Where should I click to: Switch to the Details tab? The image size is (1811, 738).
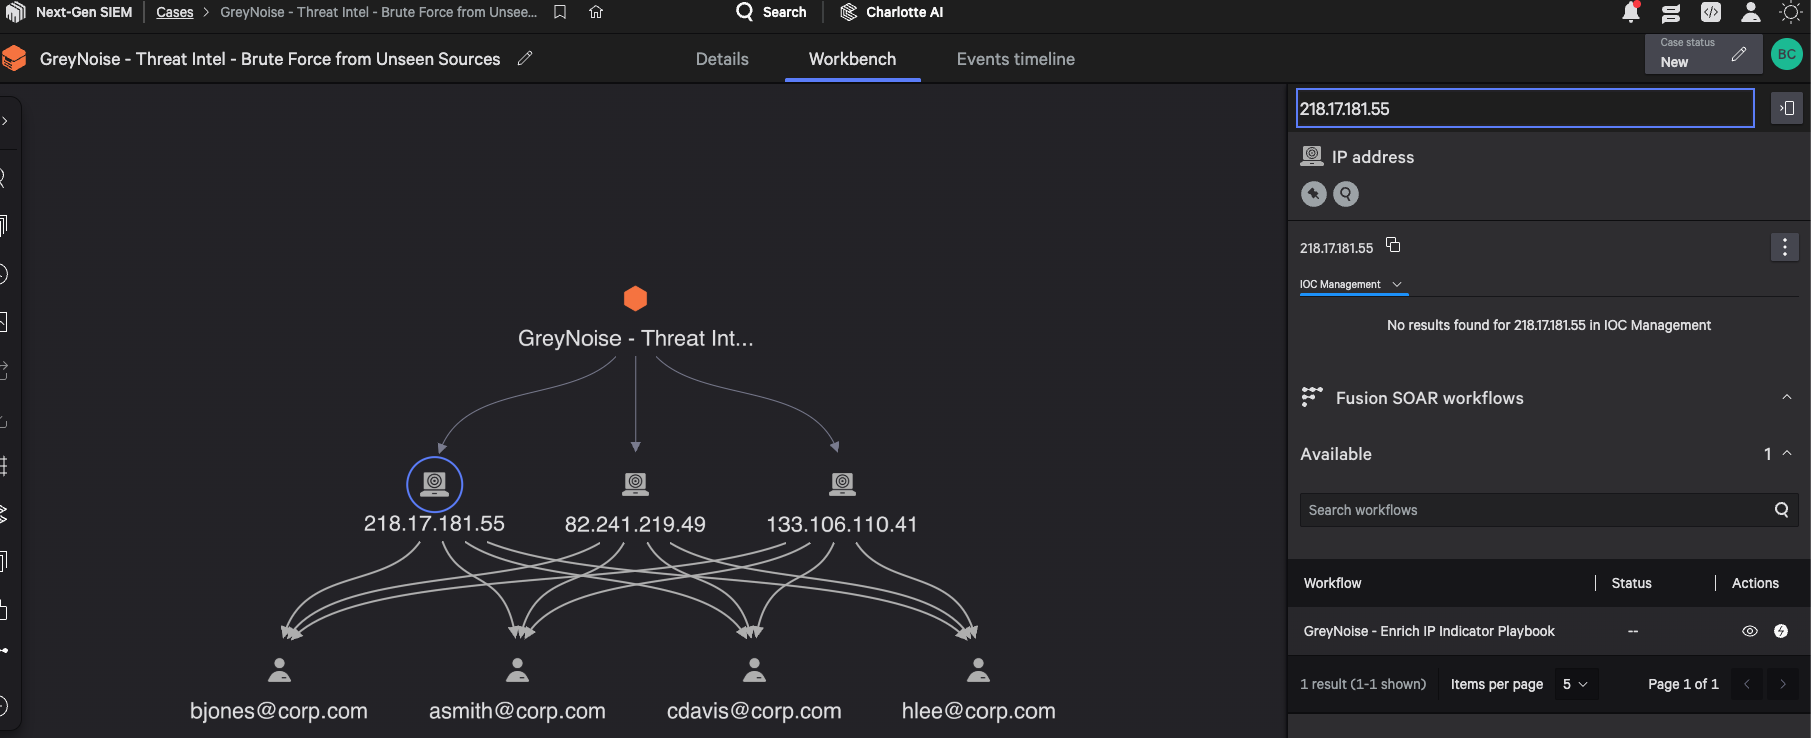[x=722, y=59]
